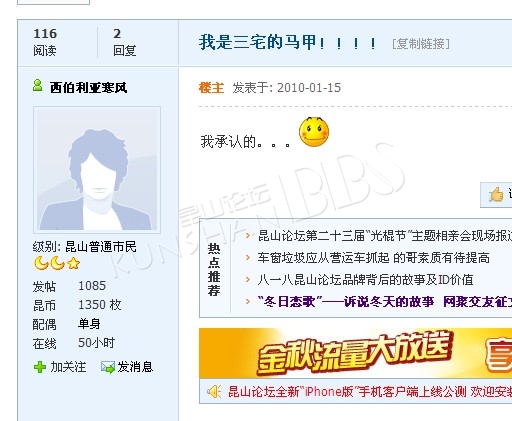Click arrow bullet beside 光棍节 topic

pyautogui.click(x=248, y=236)
